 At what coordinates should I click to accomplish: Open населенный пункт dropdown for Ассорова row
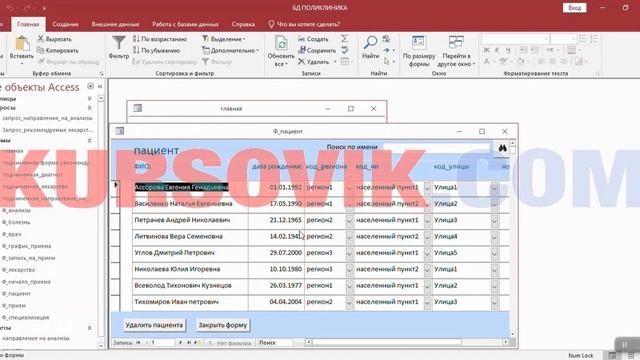[427, 188]
